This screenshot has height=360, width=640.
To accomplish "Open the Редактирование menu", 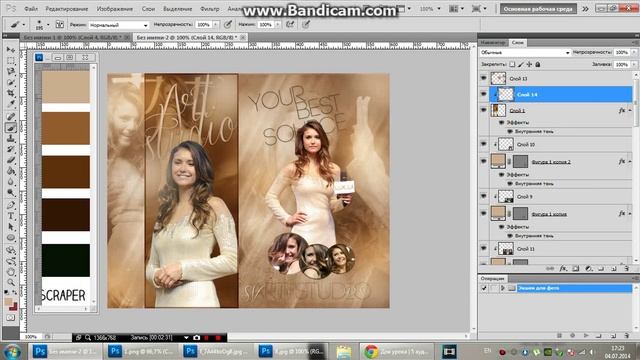I will coord(67,9).
